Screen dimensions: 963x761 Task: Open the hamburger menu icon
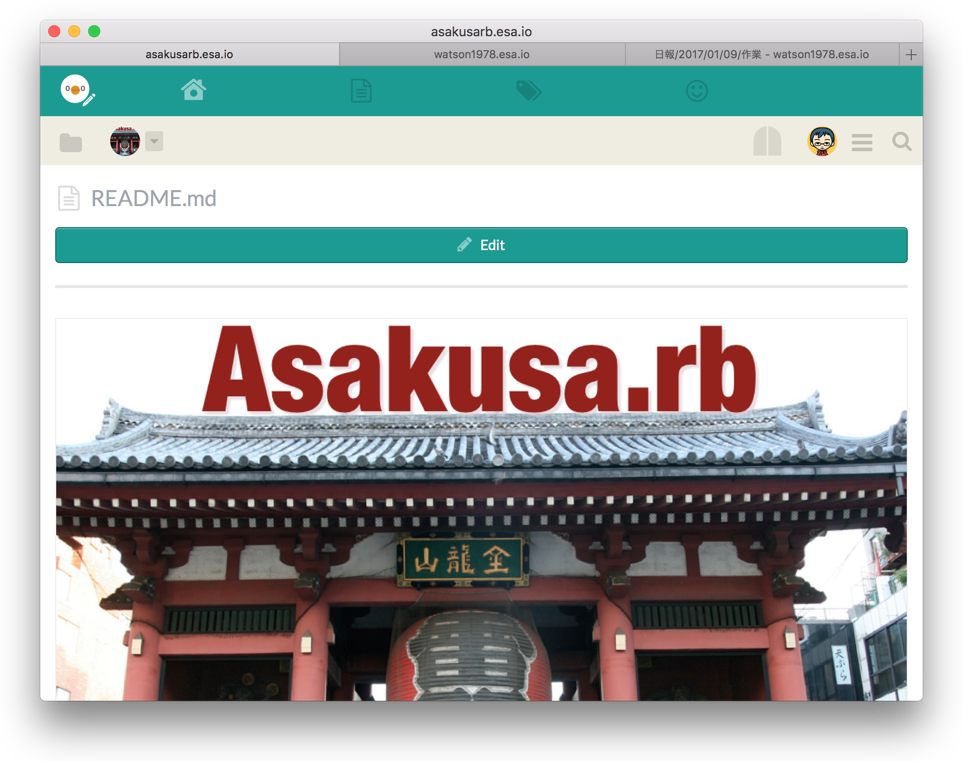[x=862, y=142]
